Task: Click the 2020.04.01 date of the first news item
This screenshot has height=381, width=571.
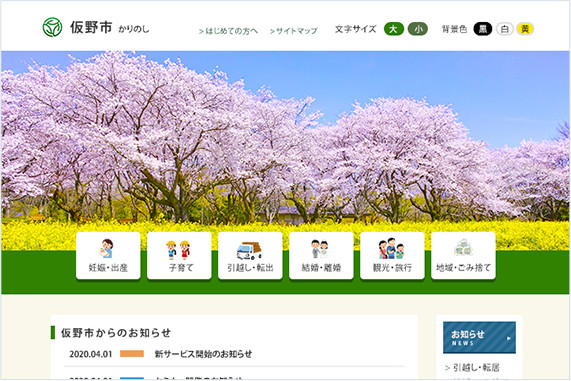Action: tap(91, 354)
